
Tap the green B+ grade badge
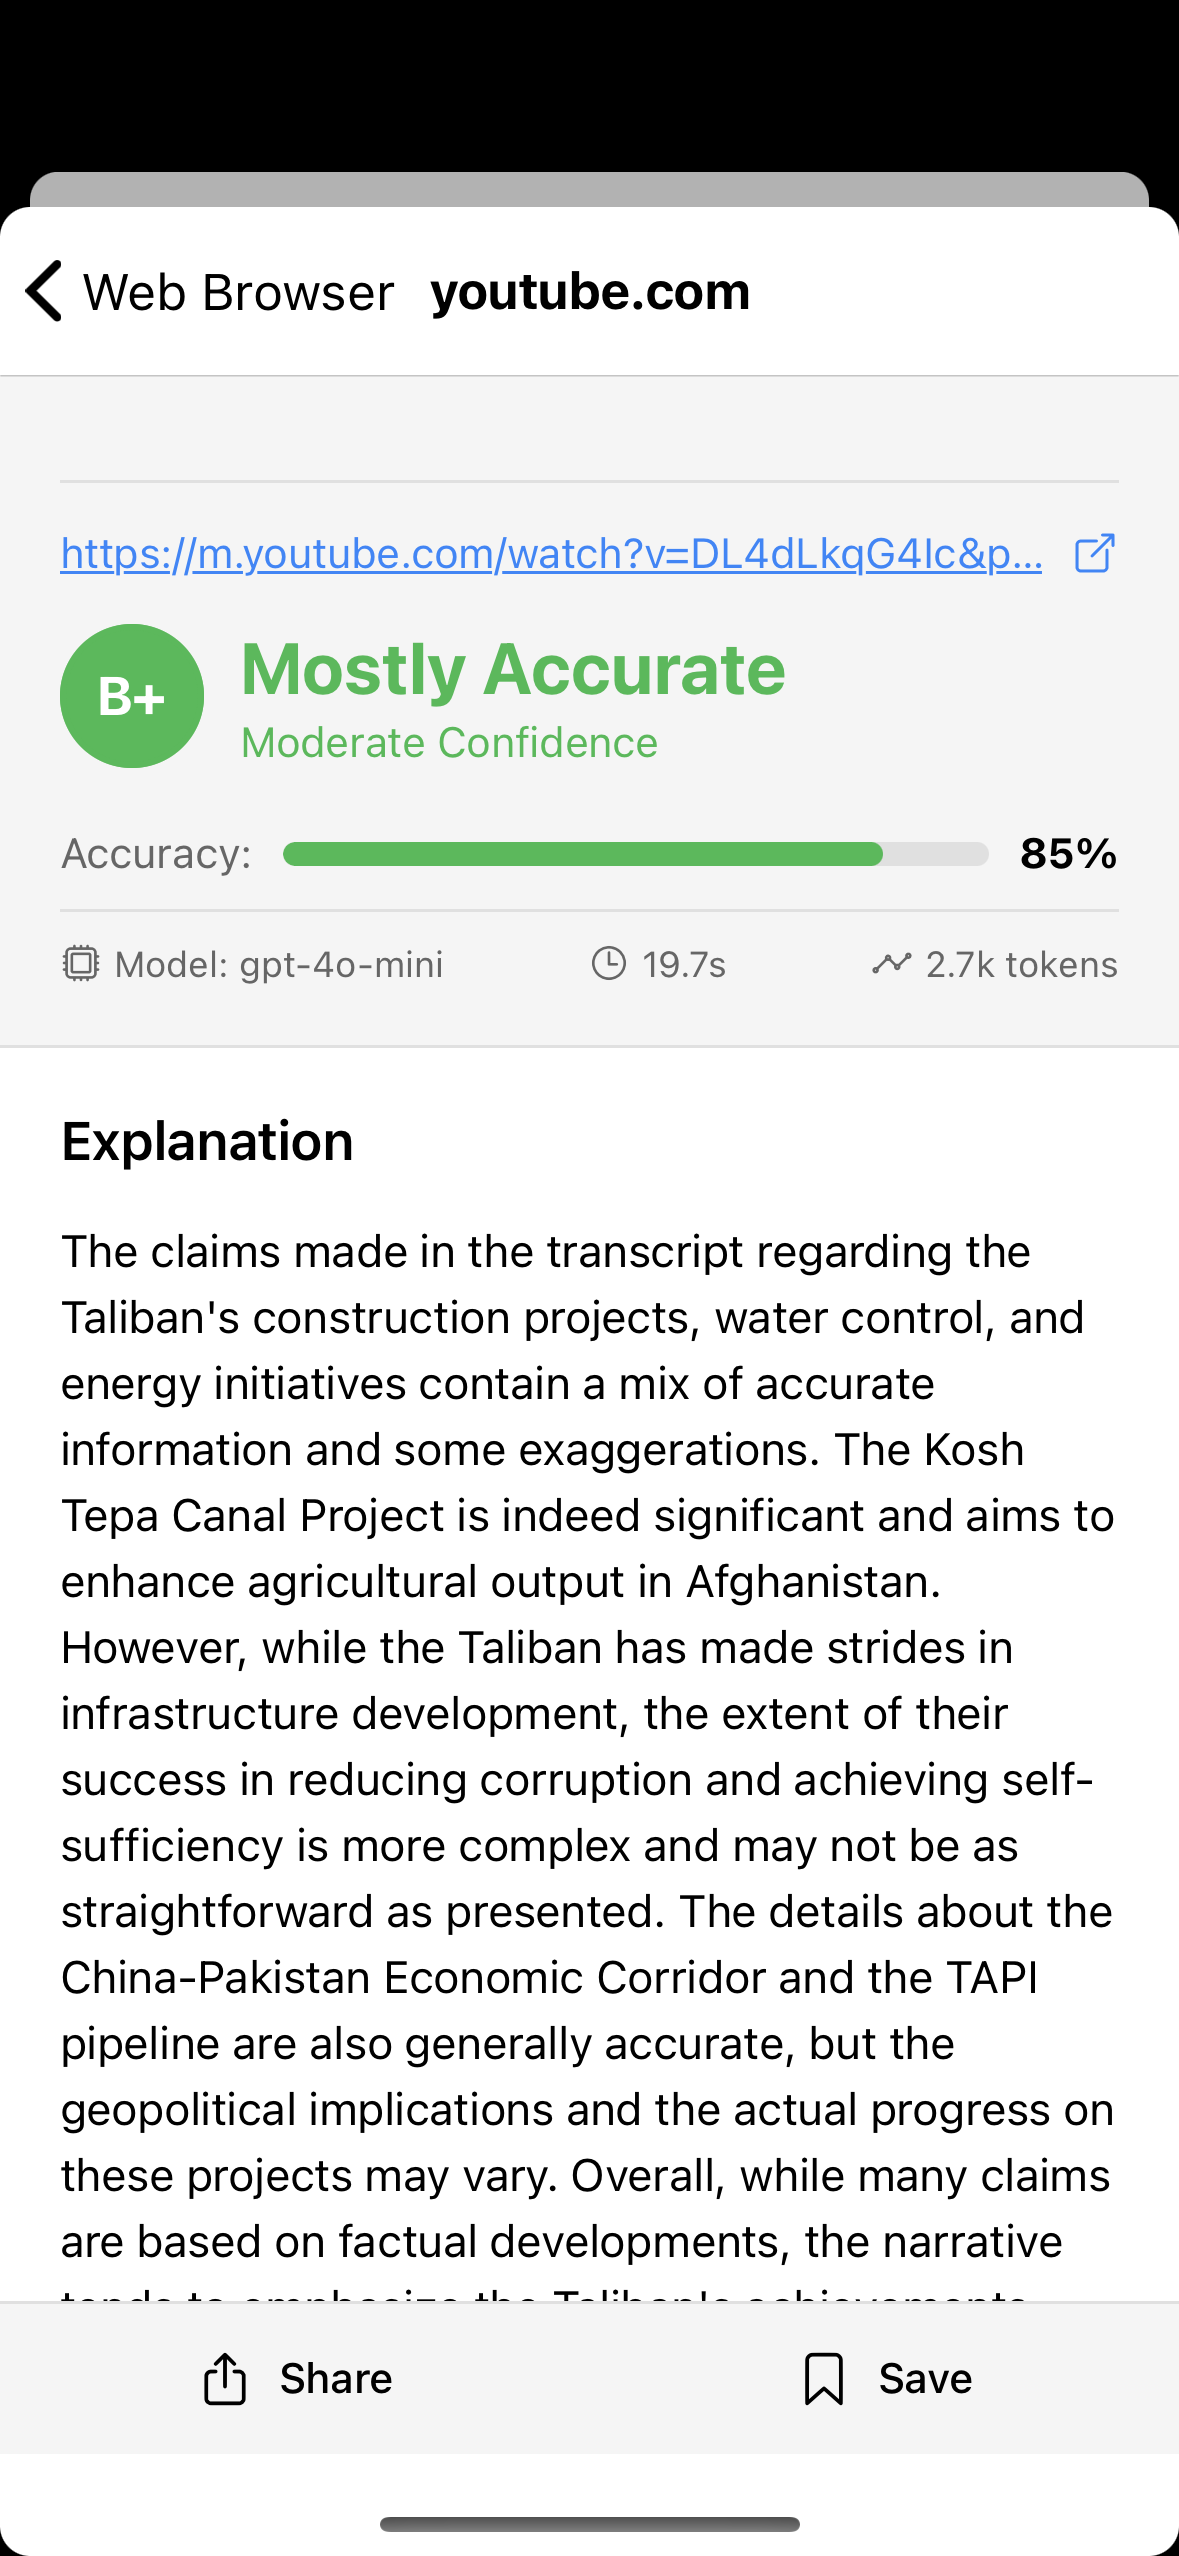coord(132,696)
